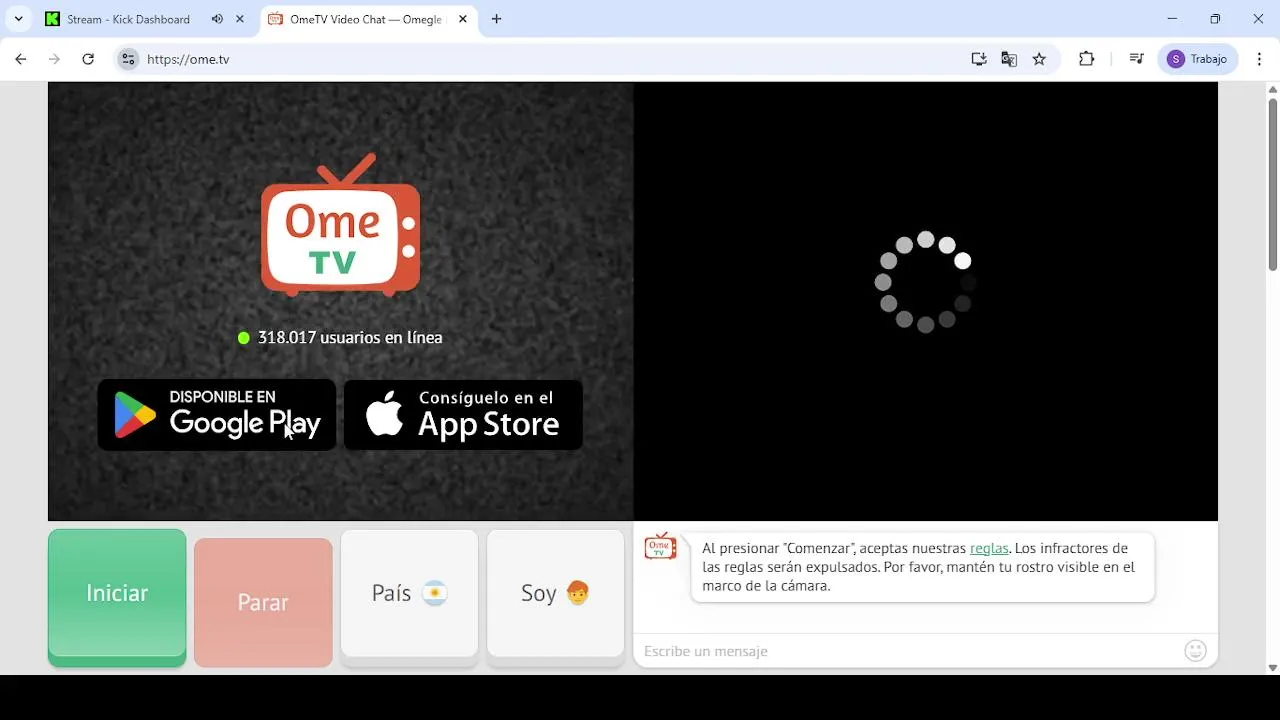1280x720 pixels.
Task: View site information for ome.tv
Action: 128,59
